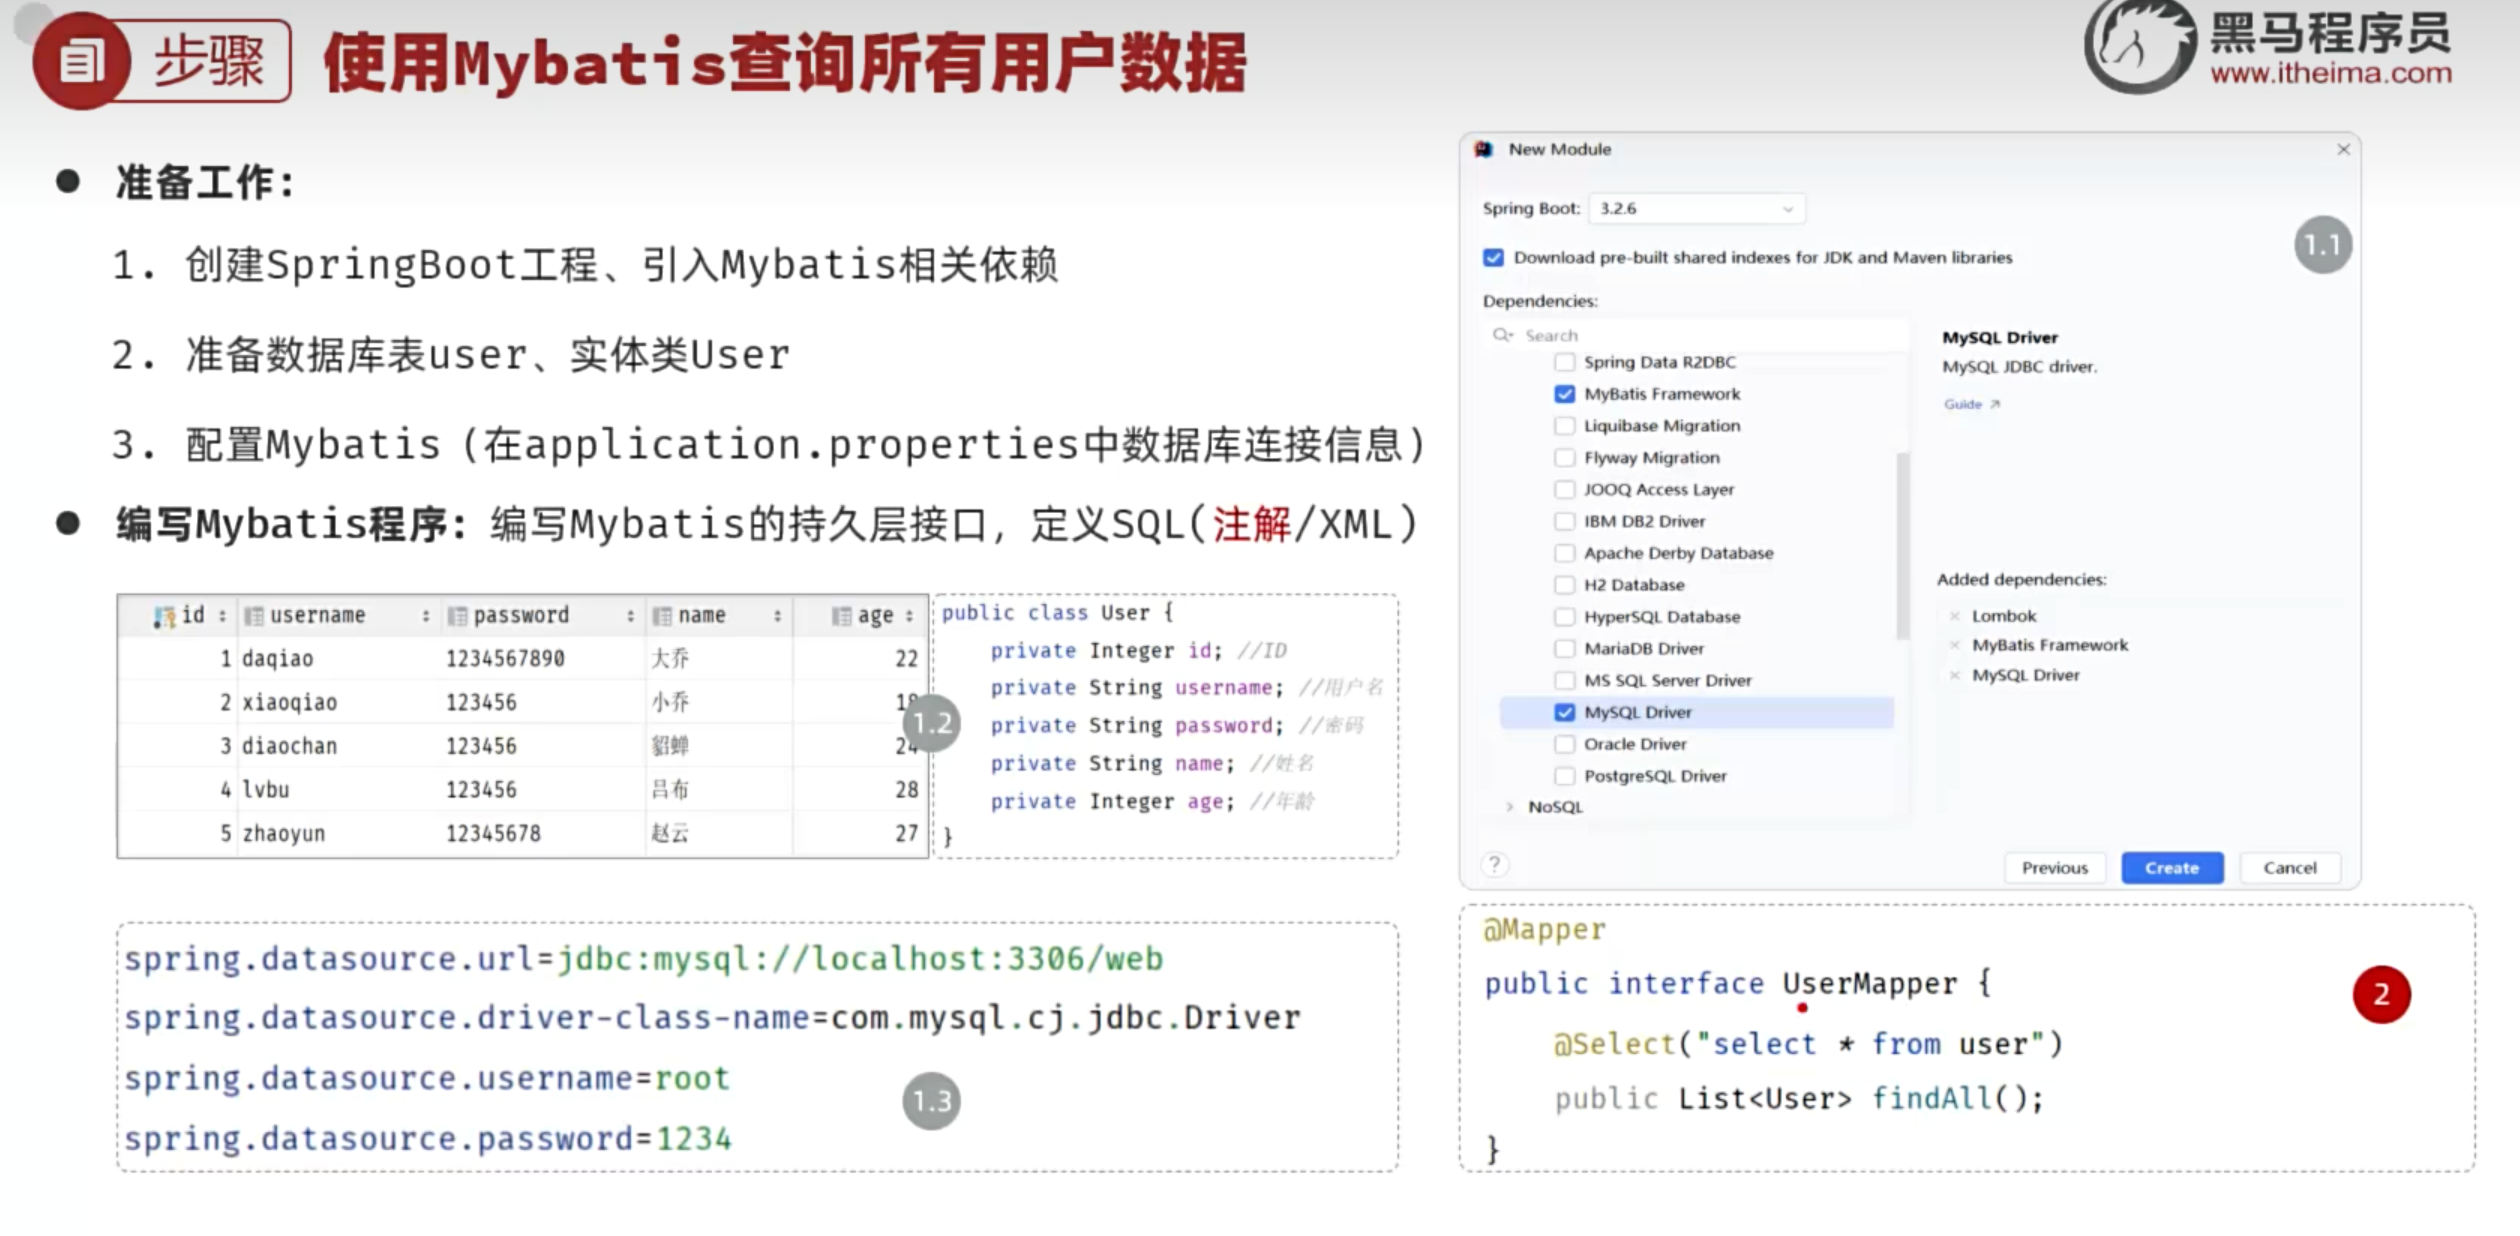Check the Oracle Driver checkbox
The height and width of the screenshot is (1236, 2520).
pos(1565,744)
